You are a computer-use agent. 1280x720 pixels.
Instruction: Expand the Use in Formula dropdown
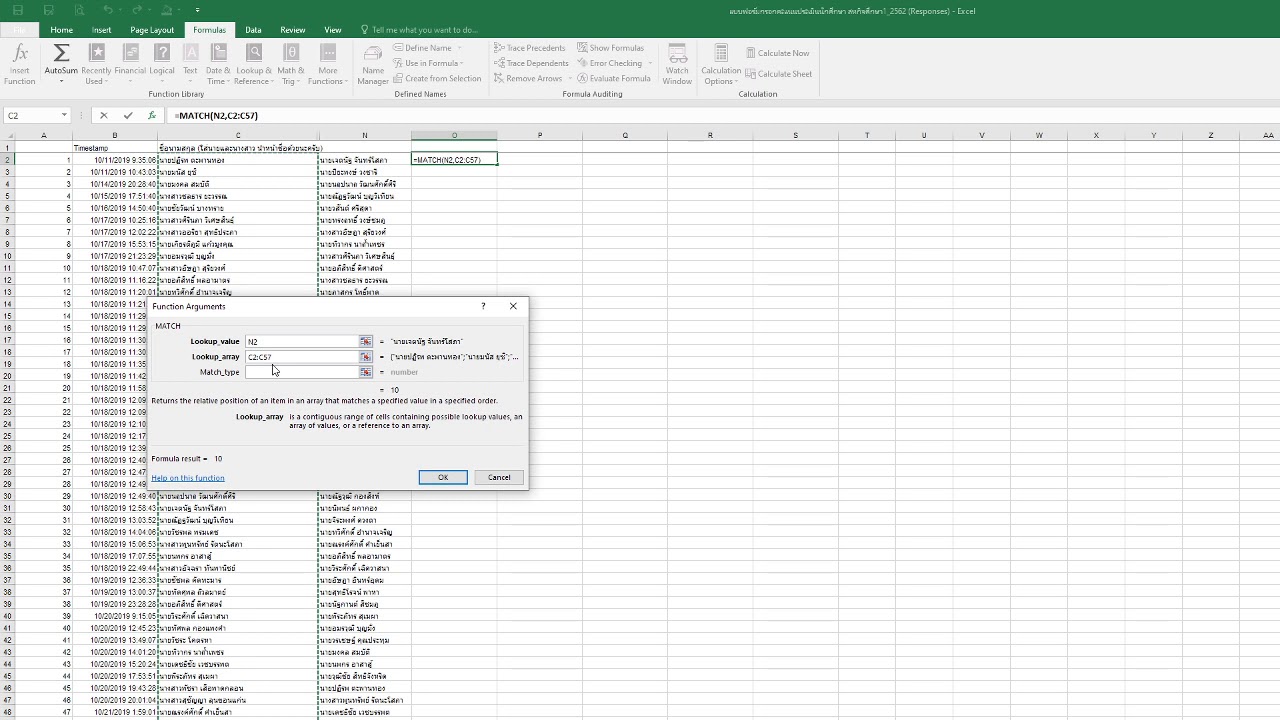pos(462,63)
